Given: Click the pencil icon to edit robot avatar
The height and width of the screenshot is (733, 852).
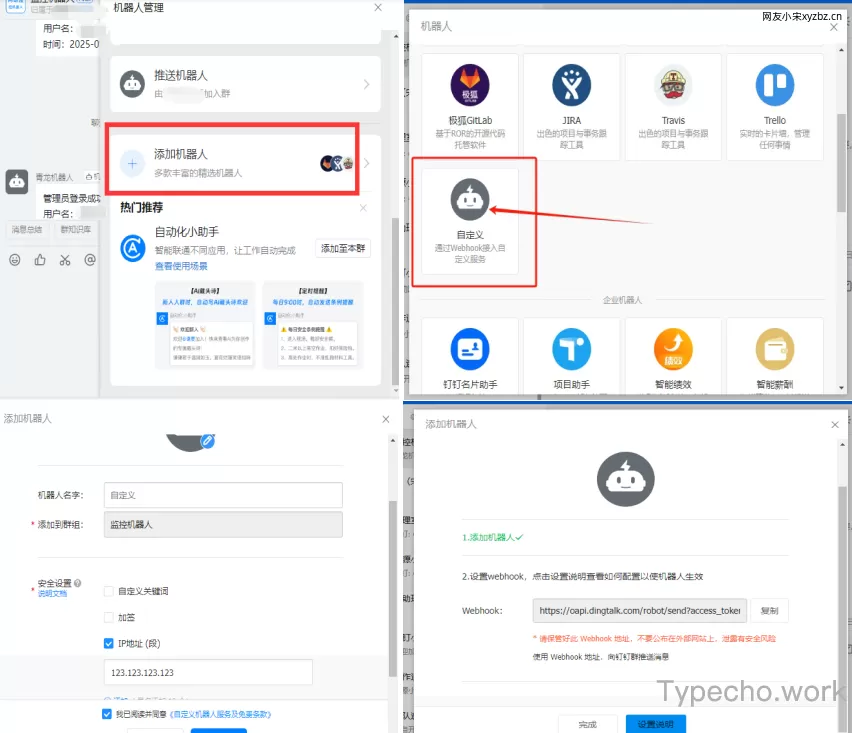Looking at the screenshot, I should [x=208, y=439].
